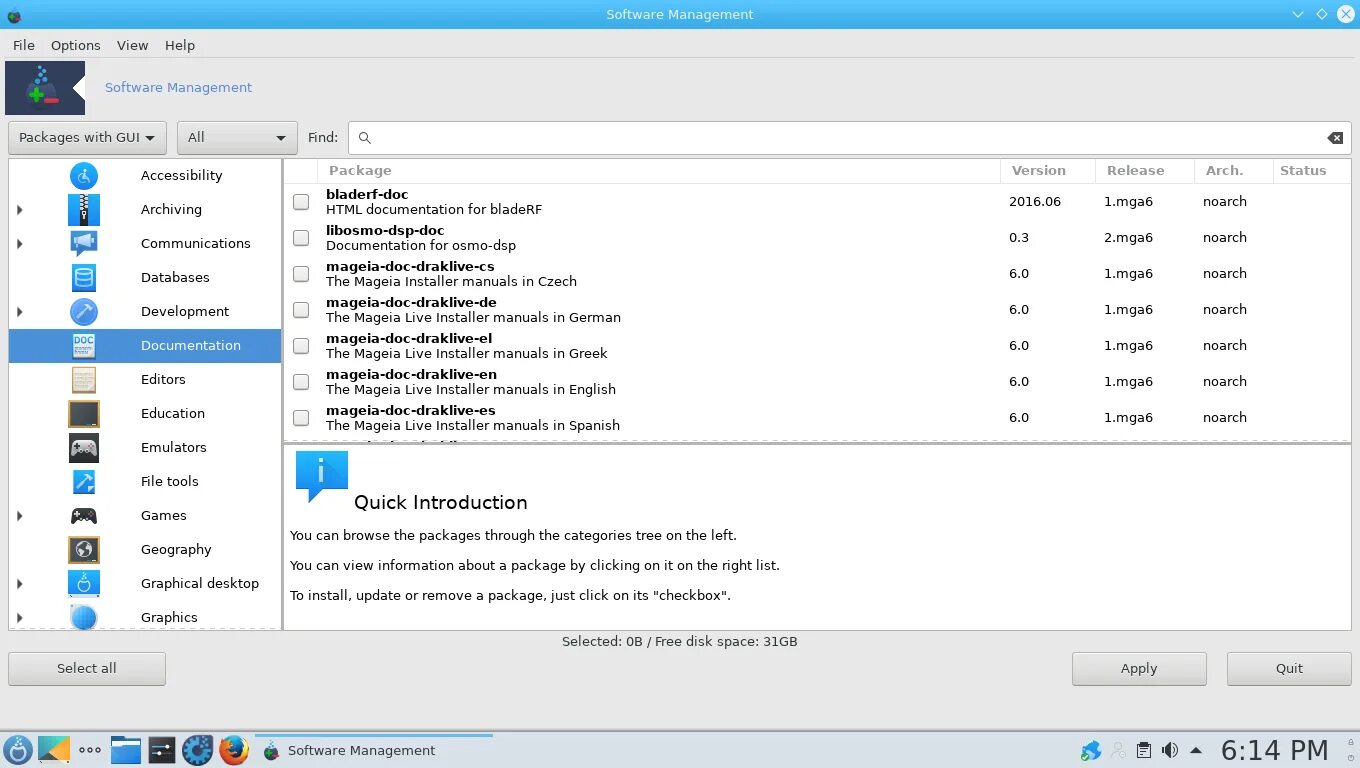
Task: Open the Packages with GUI dropdown
Action: point(86,137)
